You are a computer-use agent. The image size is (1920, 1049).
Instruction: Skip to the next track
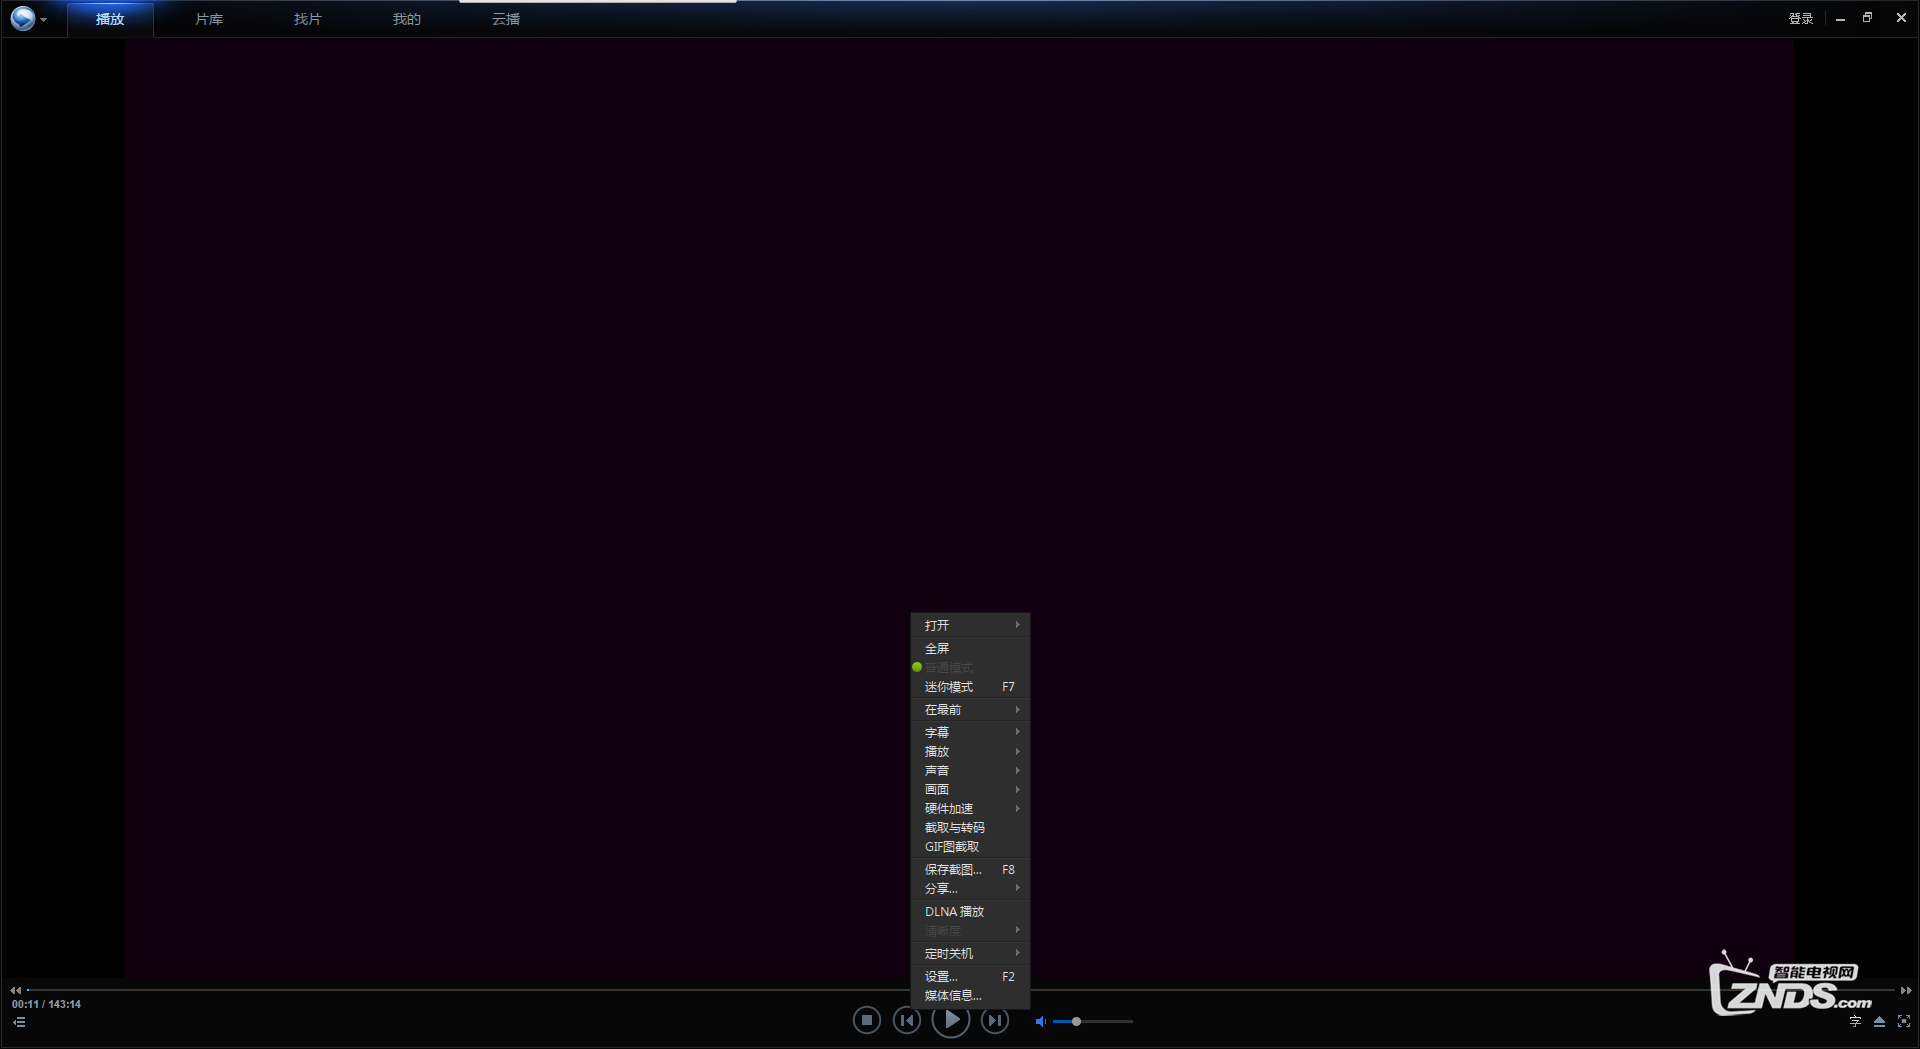[995, 1020]
